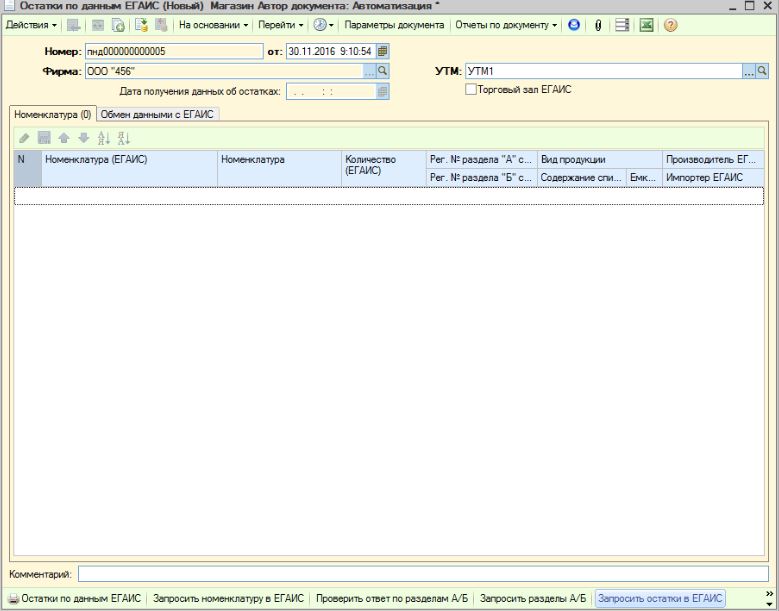Screen dimensions: 779x611
Task: Switch to Обмен данными с ЕГАИС tab
Action: 158,114
